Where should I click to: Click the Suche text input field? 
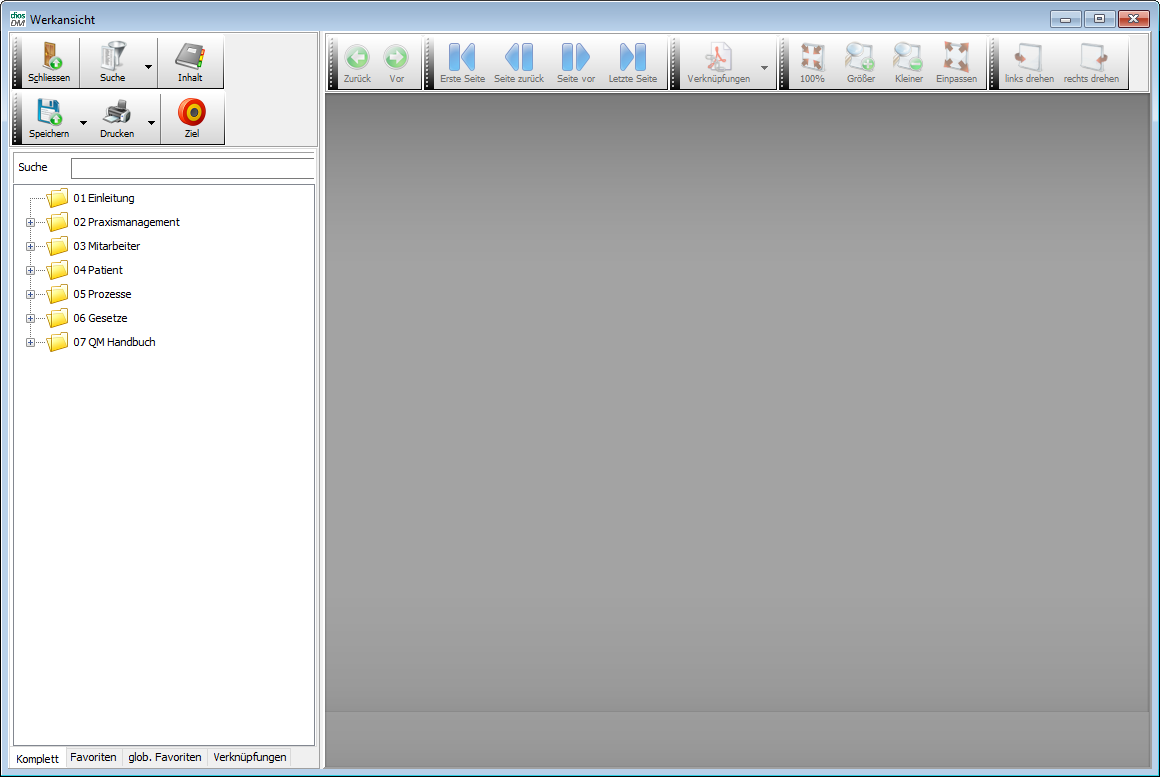pos(192,168)
